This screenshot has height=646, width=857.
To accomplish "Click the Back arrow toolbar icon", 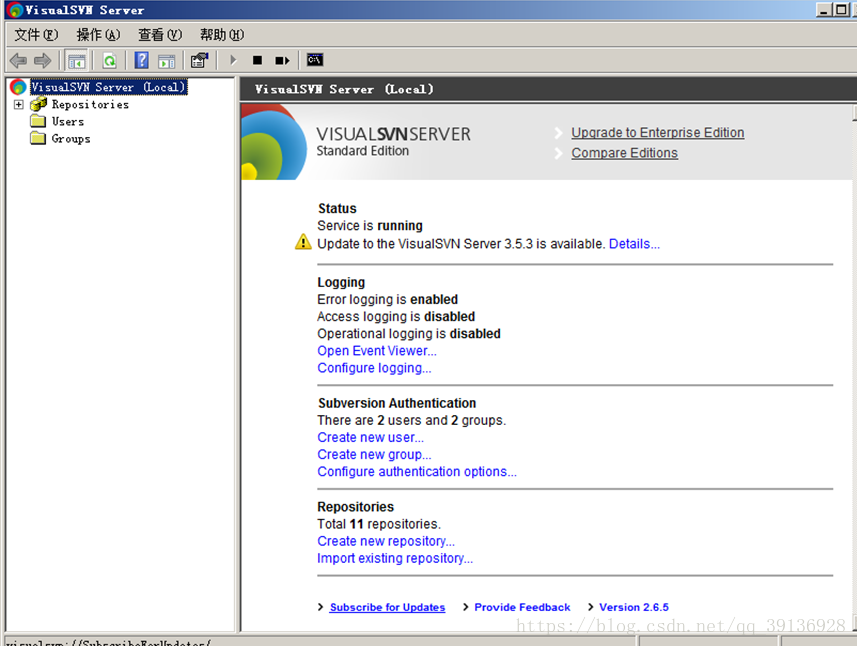I will click(x=18, y=60).
